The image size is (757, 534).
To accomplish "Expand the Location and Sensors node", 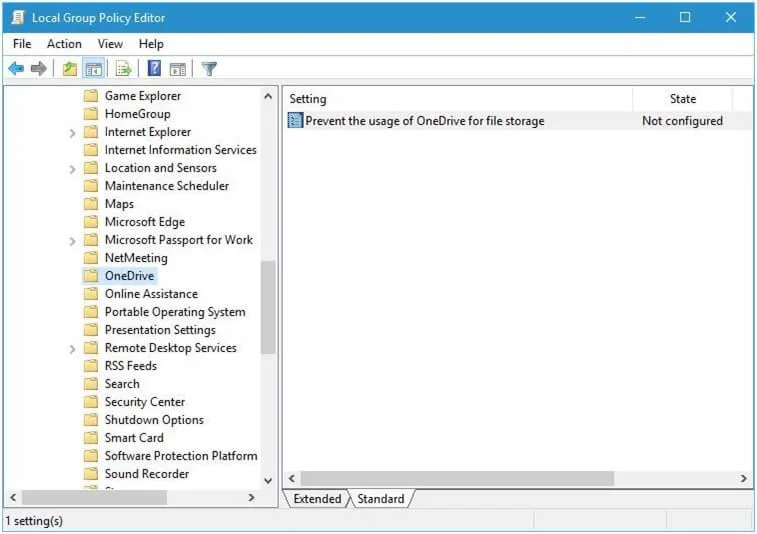I will click(x=72, y=169).
